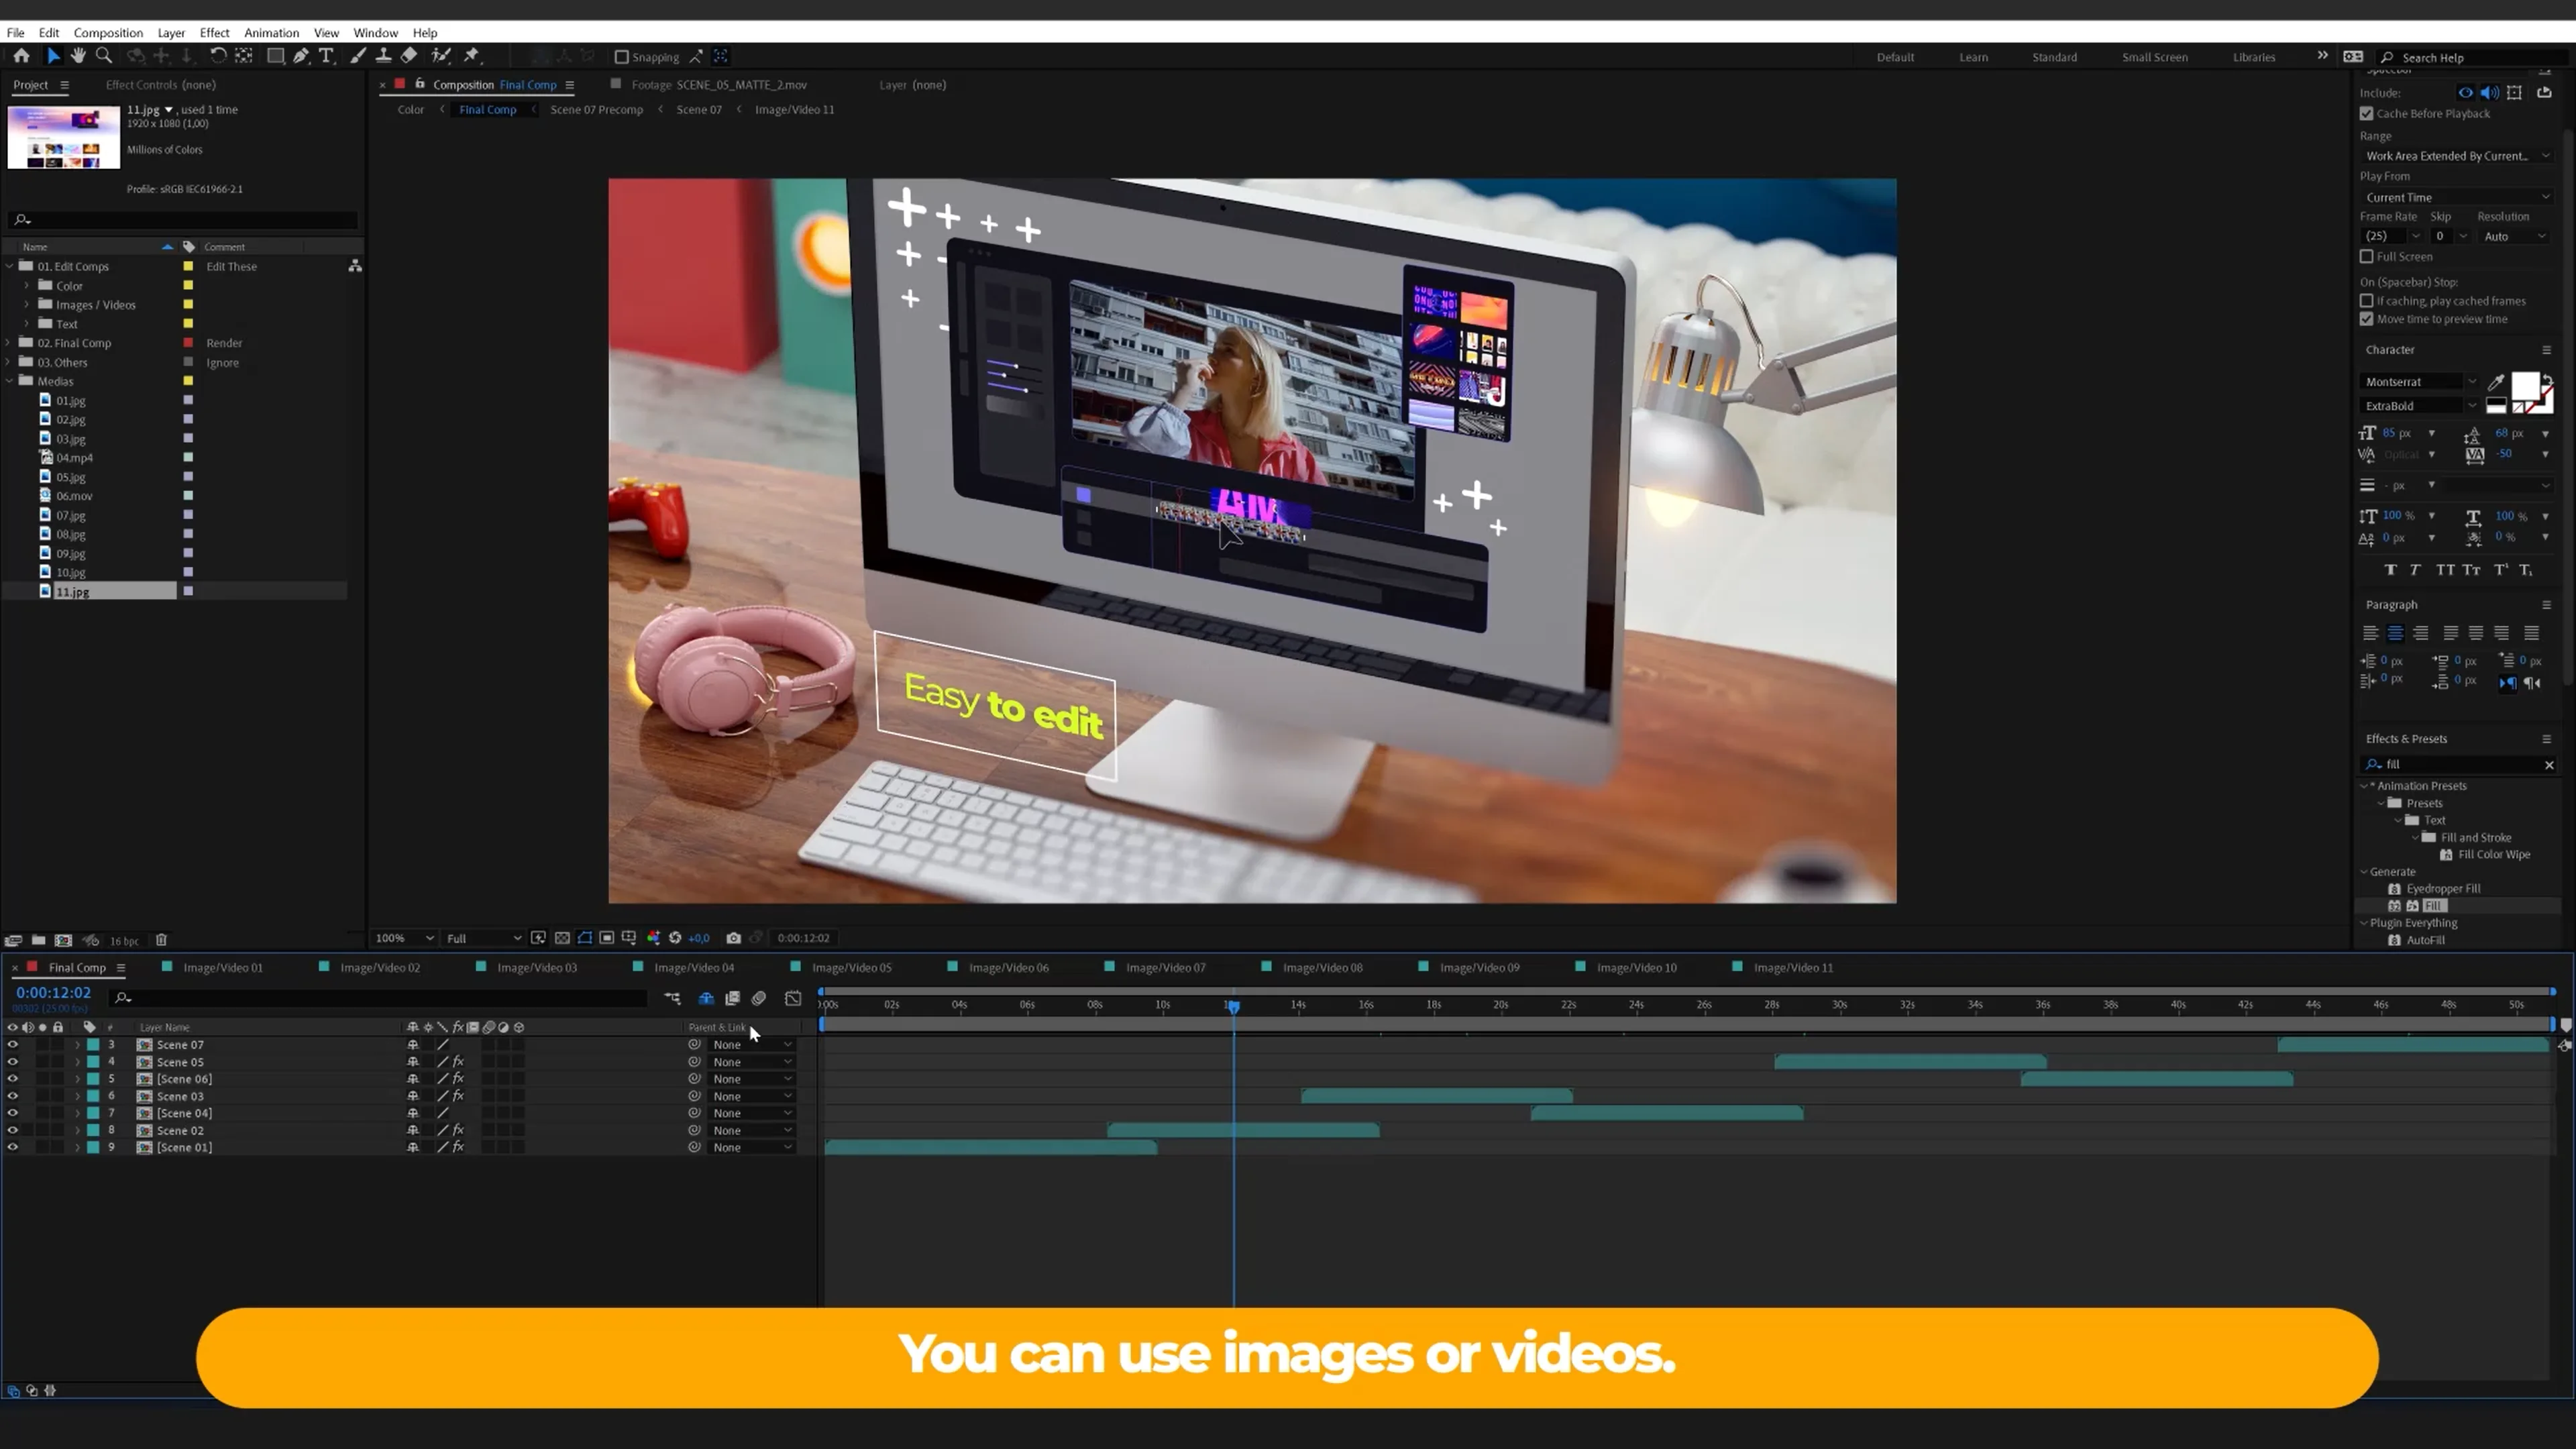Switch to the Small Screen workspace
Viewport: 2576px width, 1449px height.
[2154, 57]
